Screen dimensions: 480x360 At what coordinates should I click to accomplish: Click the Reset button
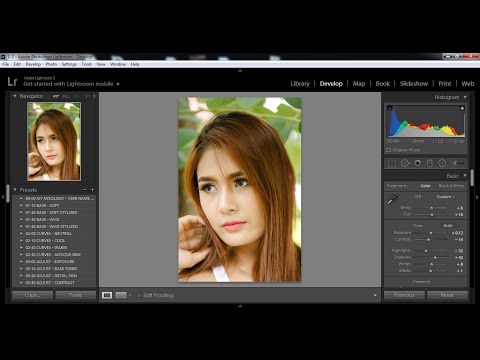(x=447, y=295)
